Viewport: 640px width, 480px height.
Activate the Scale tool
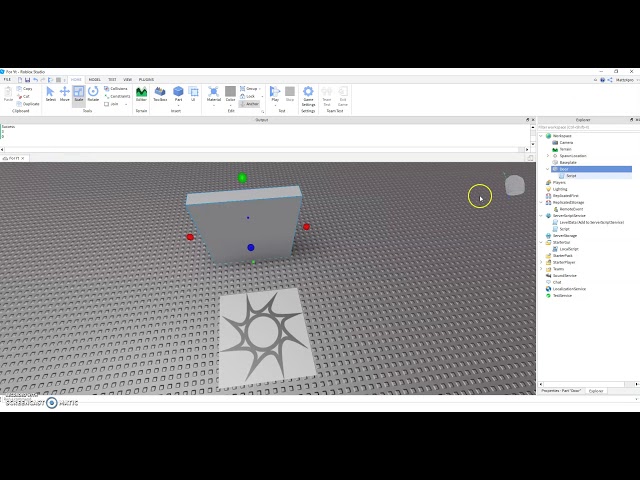79,94
